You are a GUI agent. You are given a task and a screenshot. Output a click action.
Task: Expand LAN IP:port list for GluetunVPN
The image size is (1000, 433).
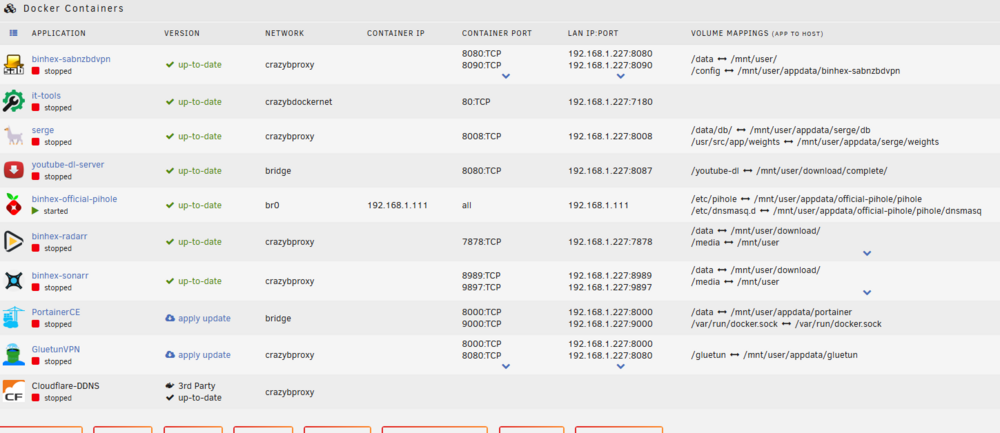(621, 366)
